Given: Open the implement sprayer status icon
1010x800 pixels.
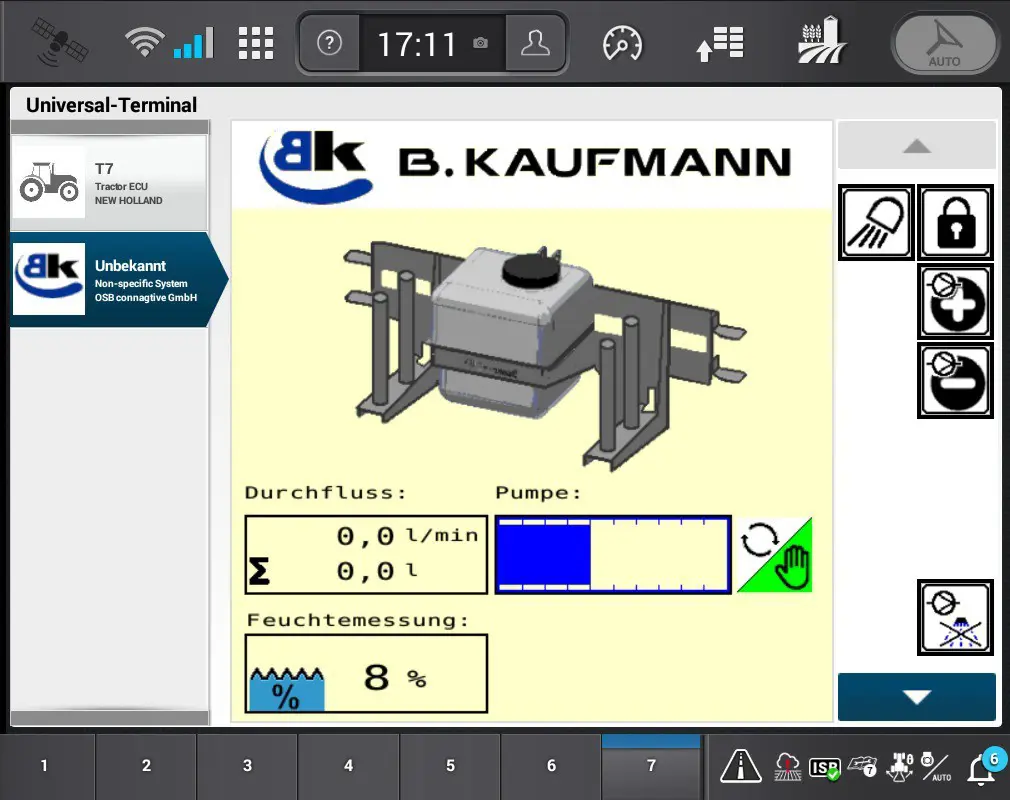Looking at the screenshot, I should [900, 767].
